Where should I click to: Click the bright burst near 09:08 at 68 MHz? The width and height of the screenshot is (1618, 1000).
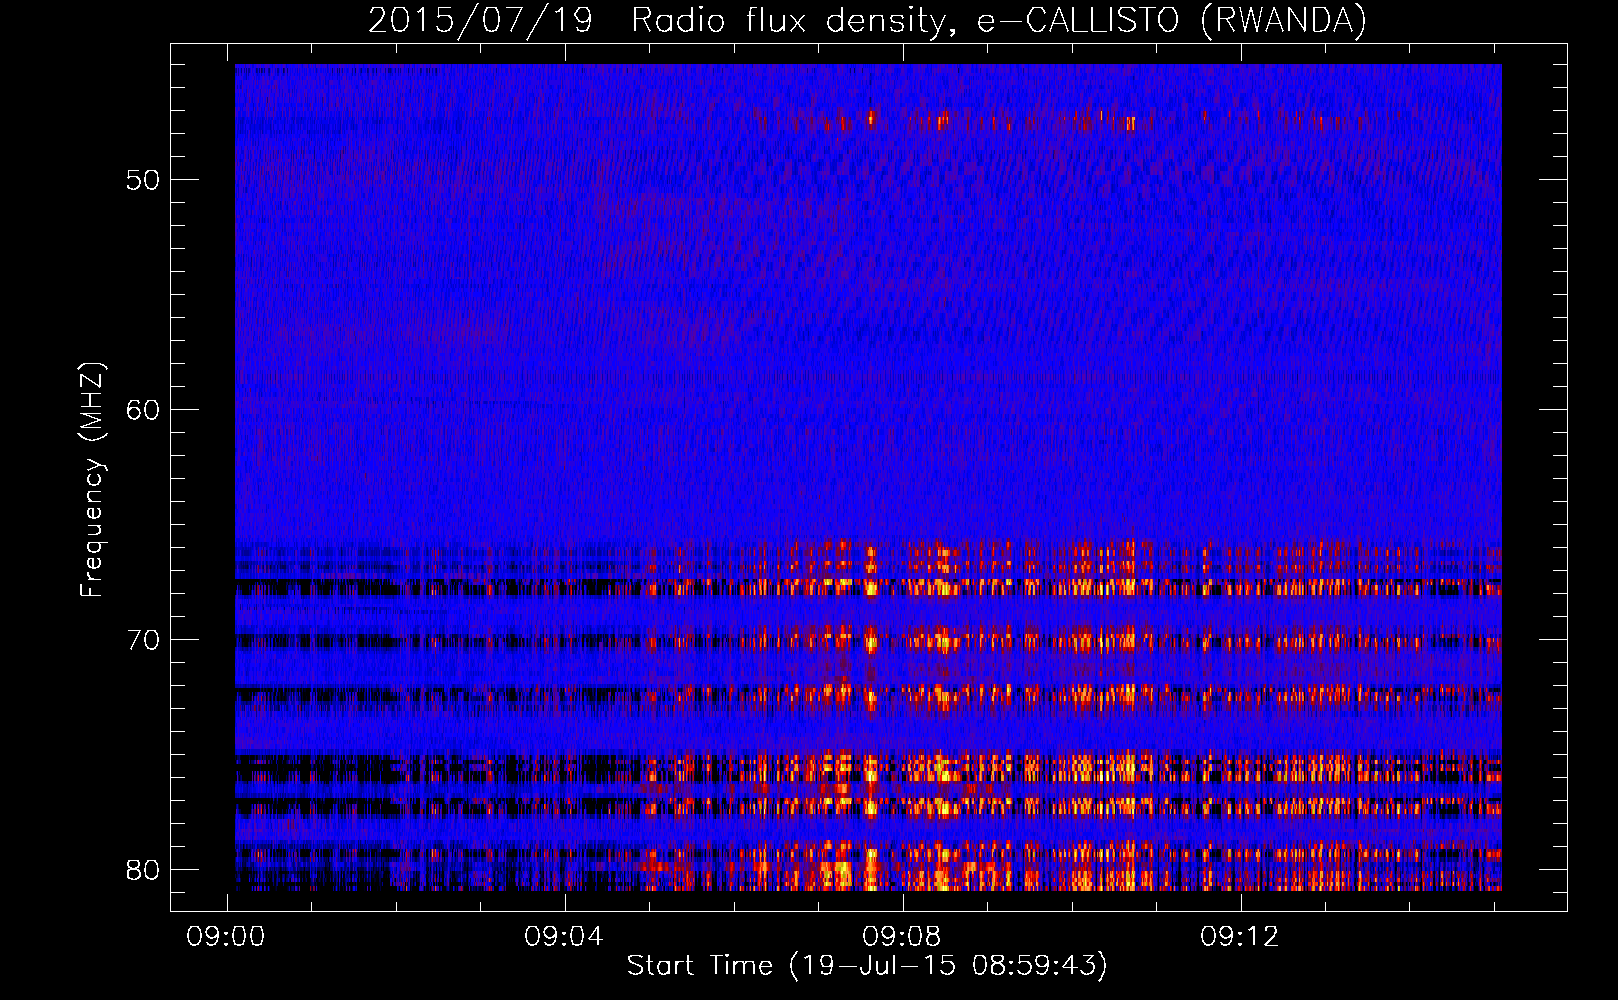[871, 584]
